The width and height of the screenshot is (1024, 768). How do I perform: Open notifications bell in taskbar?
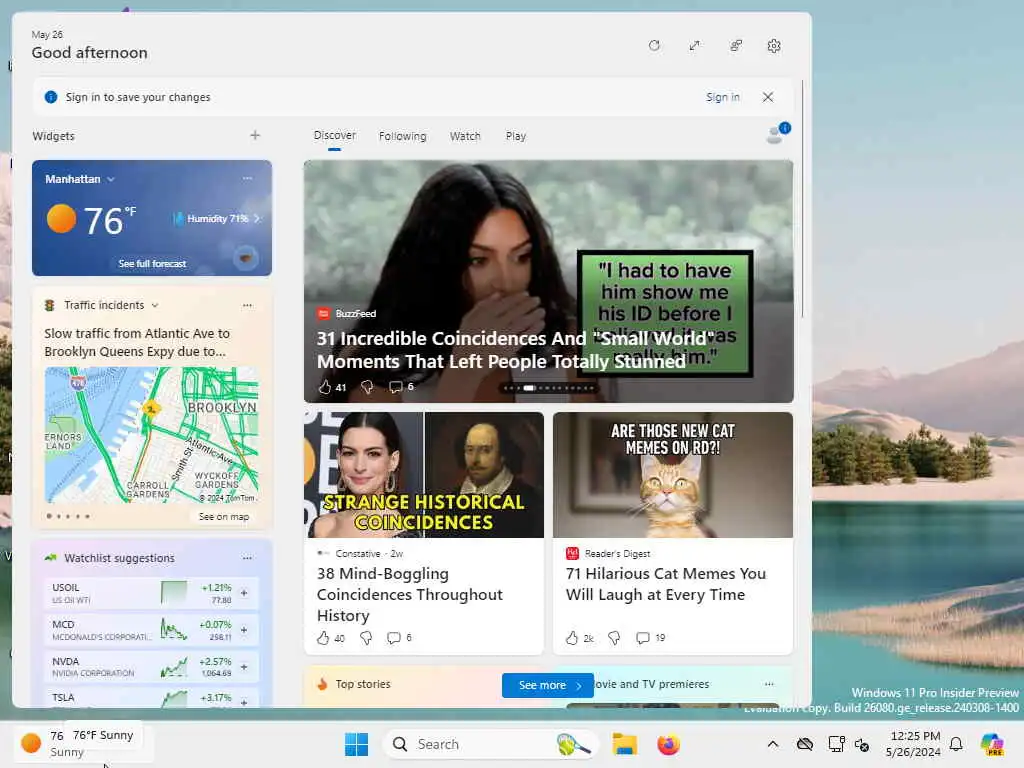[956, 744]
